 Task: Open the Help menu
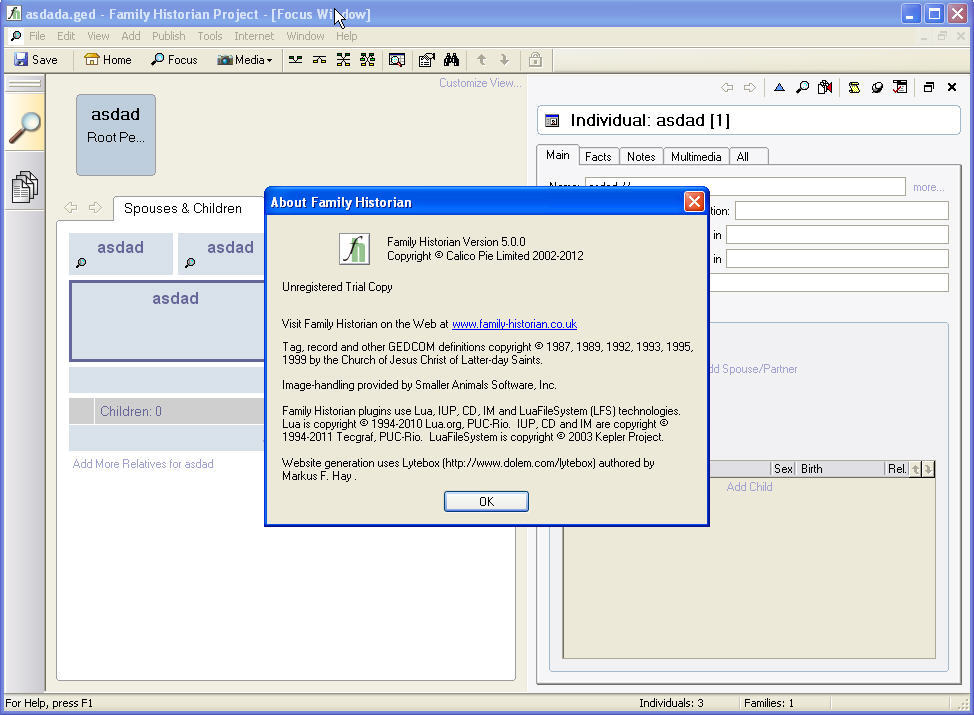[x=346, y=36]
